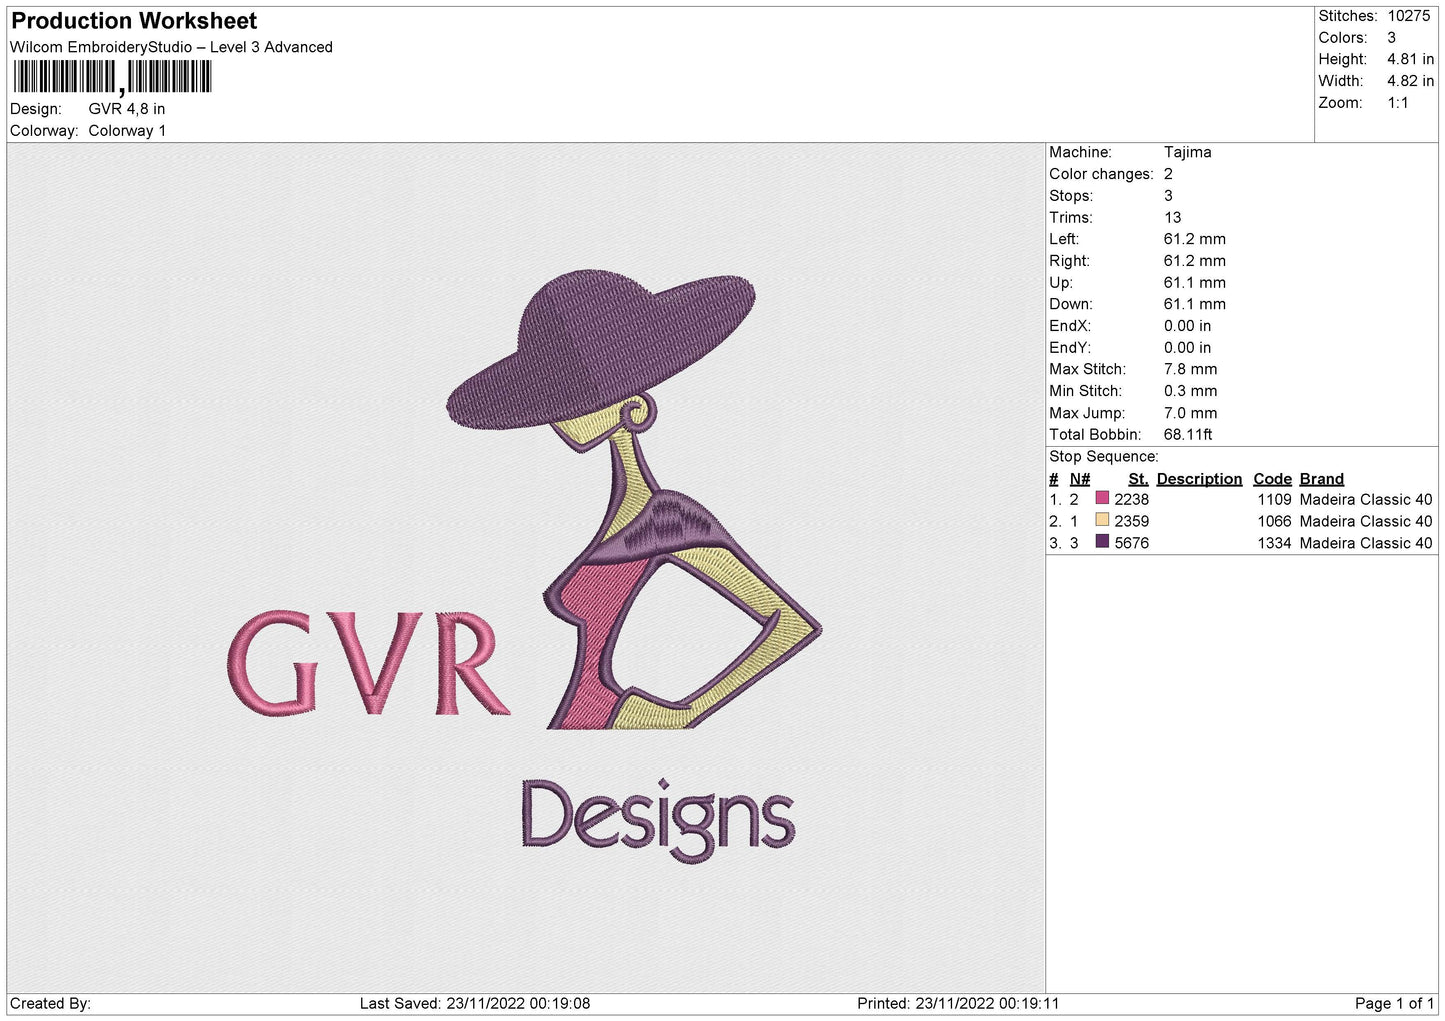This screenshot has width=1445, height=1021.
Task: Click the pink color swatch for thread 2238
Action: coord(1102,498)
